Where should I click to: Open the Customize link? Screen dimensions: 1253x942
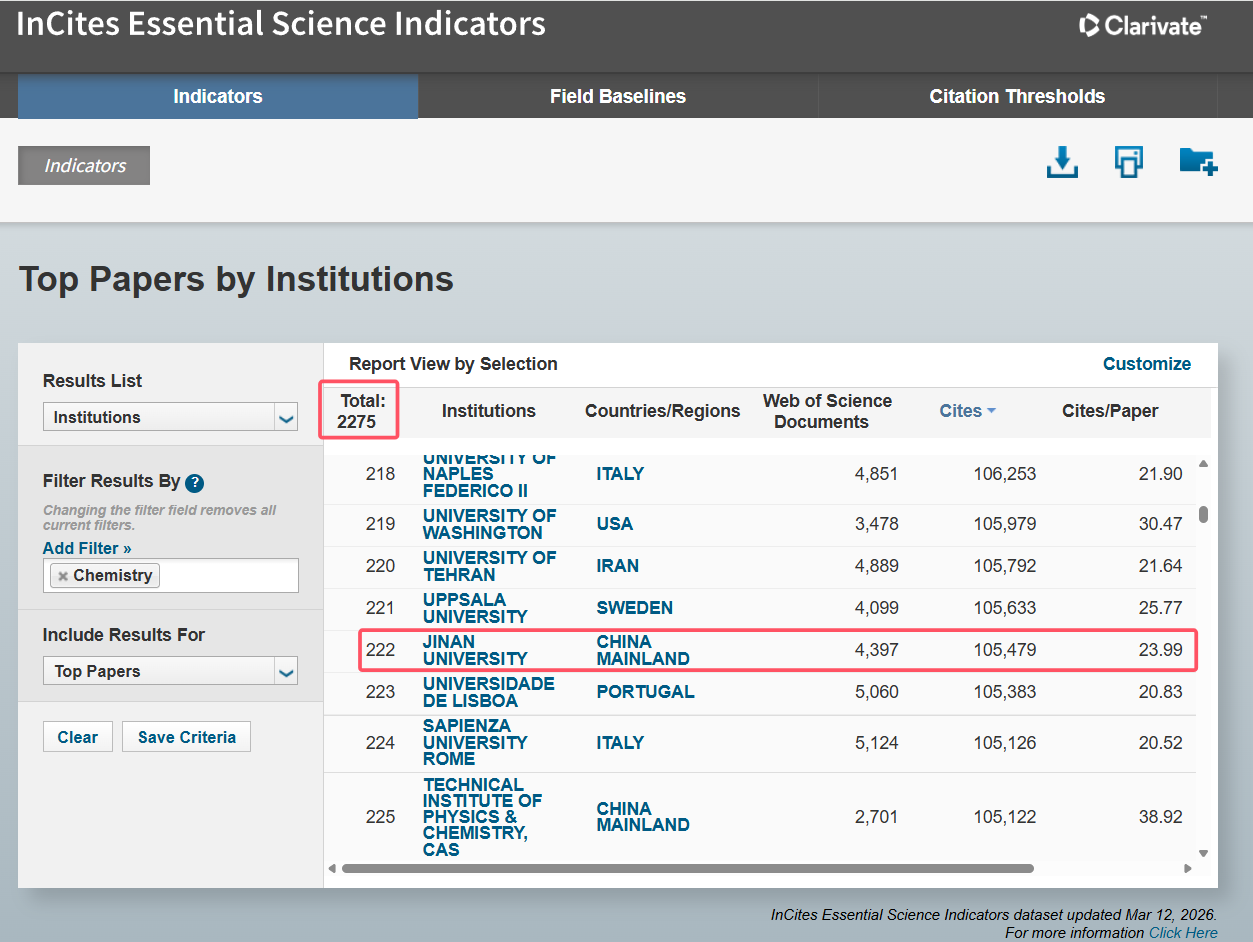click(1146, 364)
